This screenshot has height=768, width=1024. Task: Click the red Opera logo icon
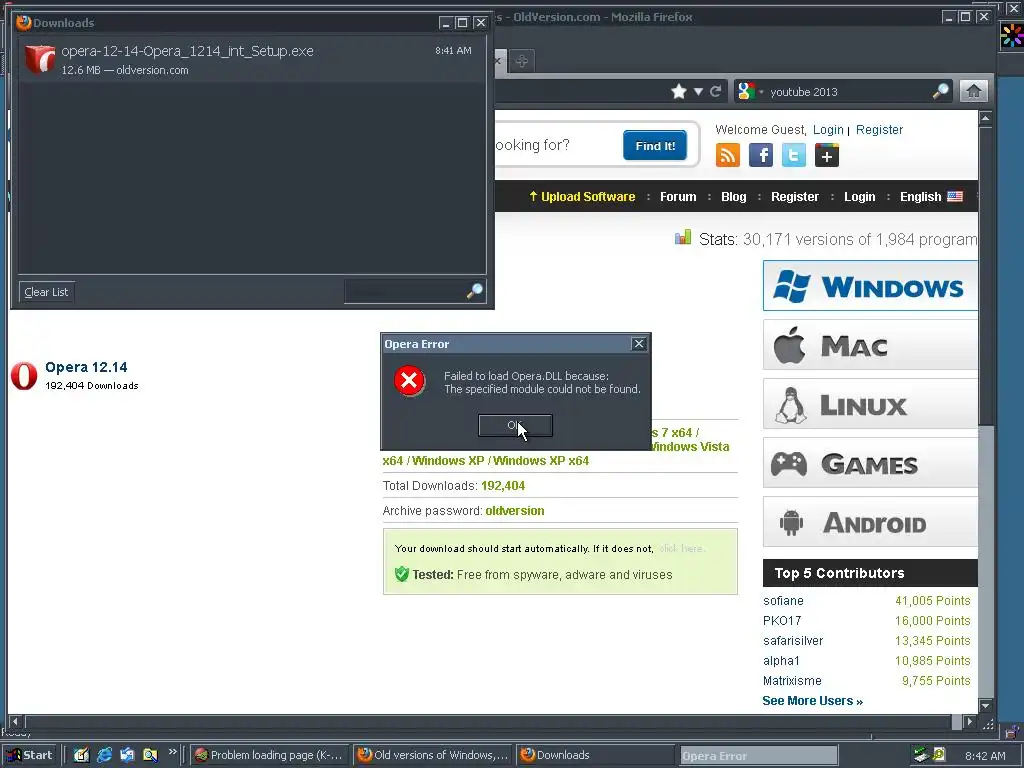(x=24, y=376)
